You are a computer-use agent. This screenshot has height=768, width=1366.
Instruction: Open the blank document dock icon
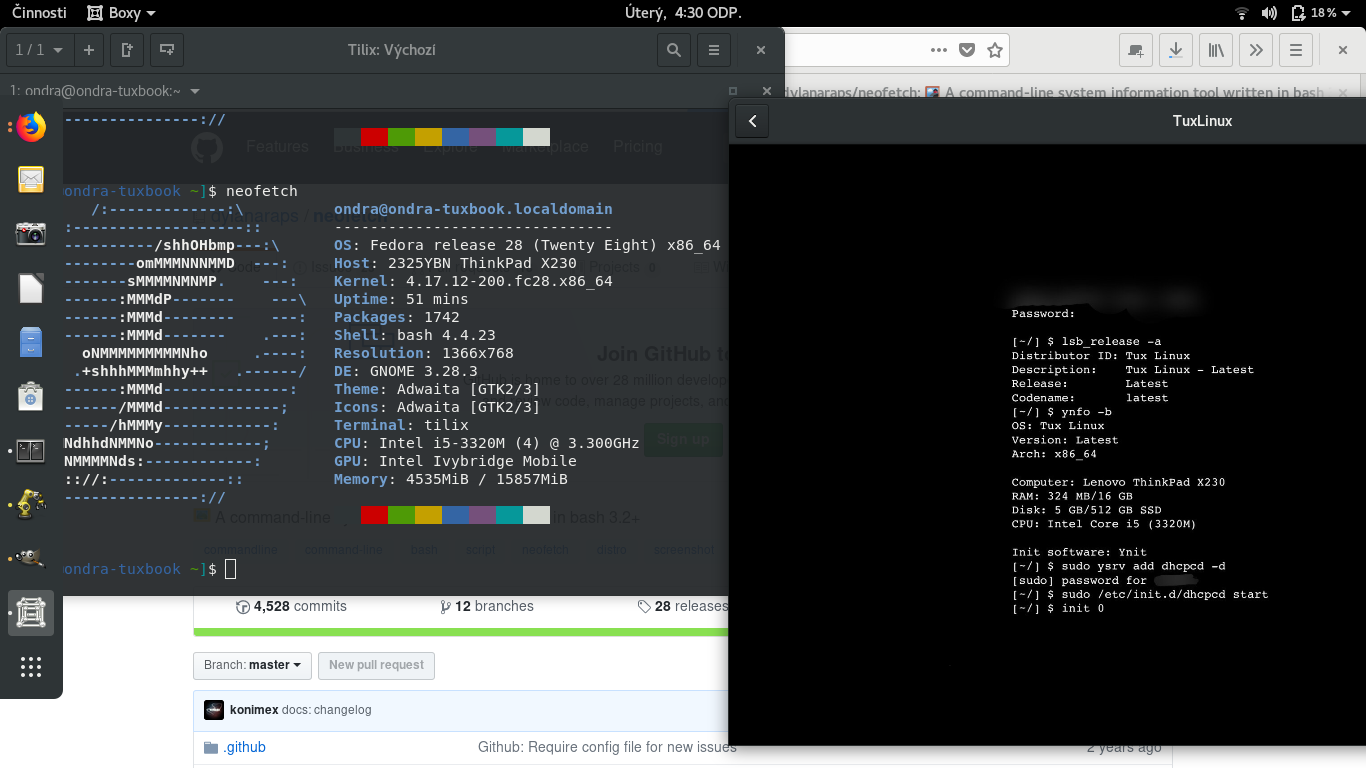click(x=31, y=288)
